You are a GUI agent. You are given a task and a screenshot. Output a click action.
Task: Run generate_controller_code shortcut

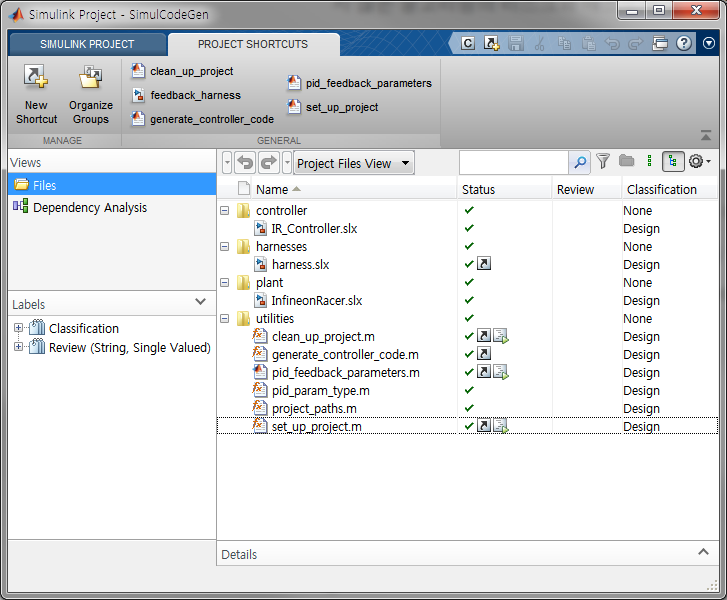coord(202,119)
